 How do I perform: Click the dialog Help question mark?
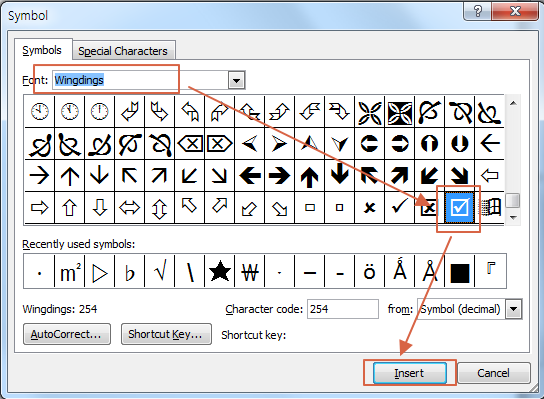tap(477, 11)
